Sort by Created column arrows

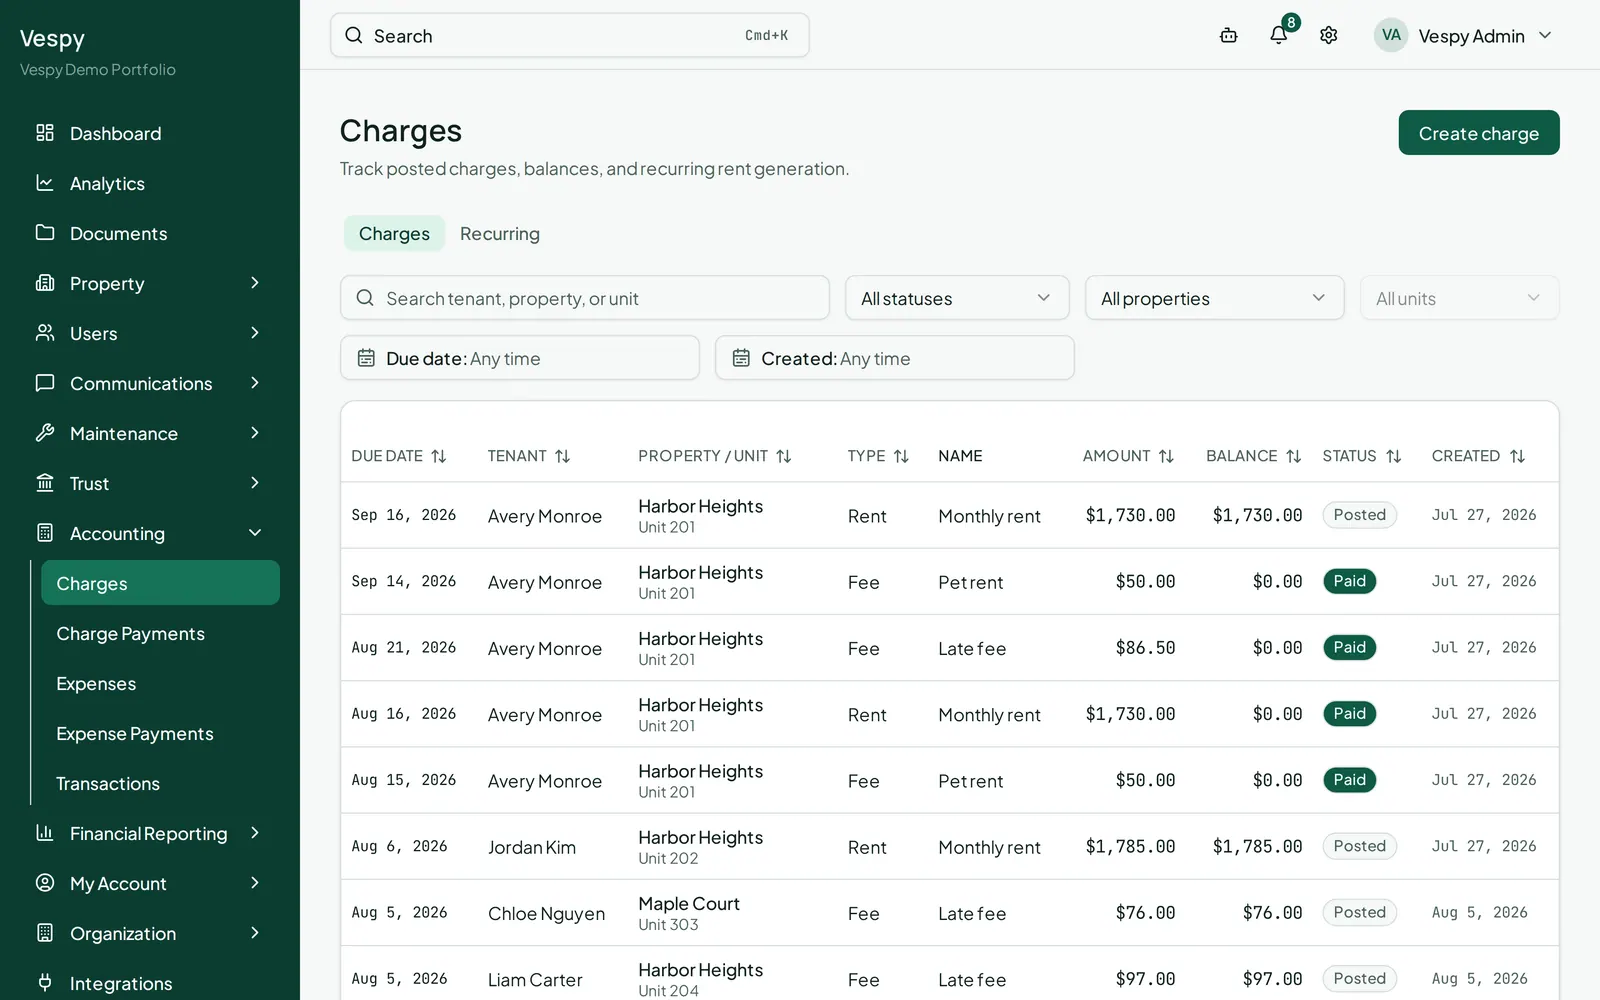click(x=1517, y=456)
